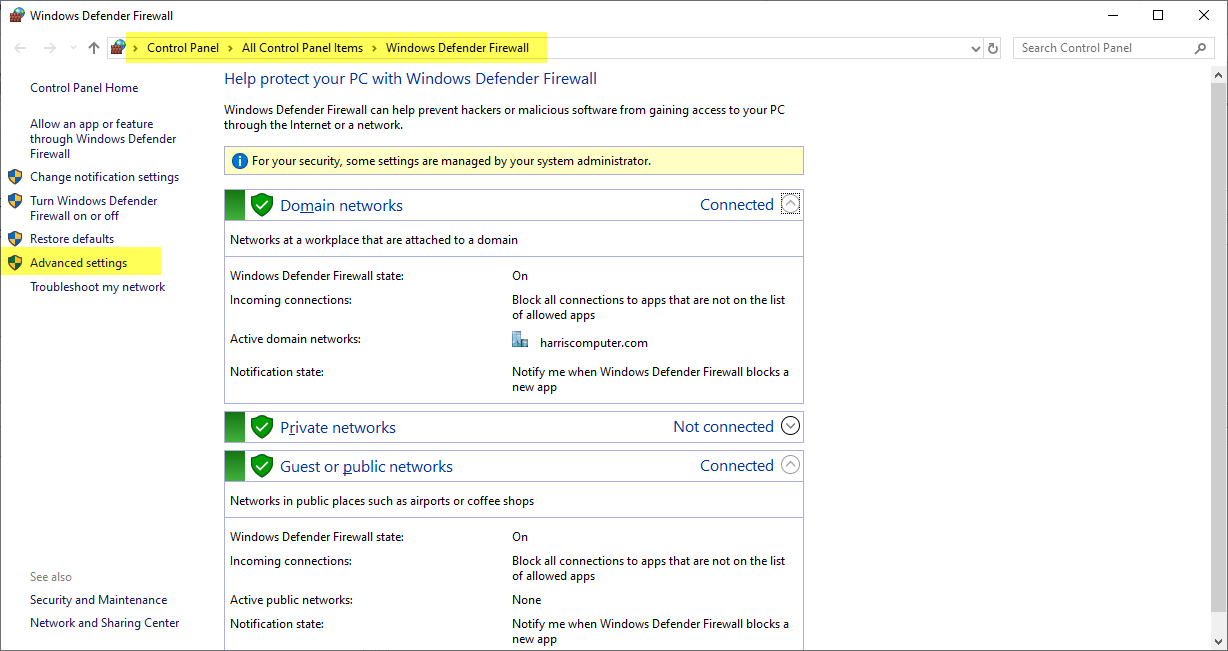Click the green shield beside Private networks
The image size is (1228, 651).
coord(262,427)
